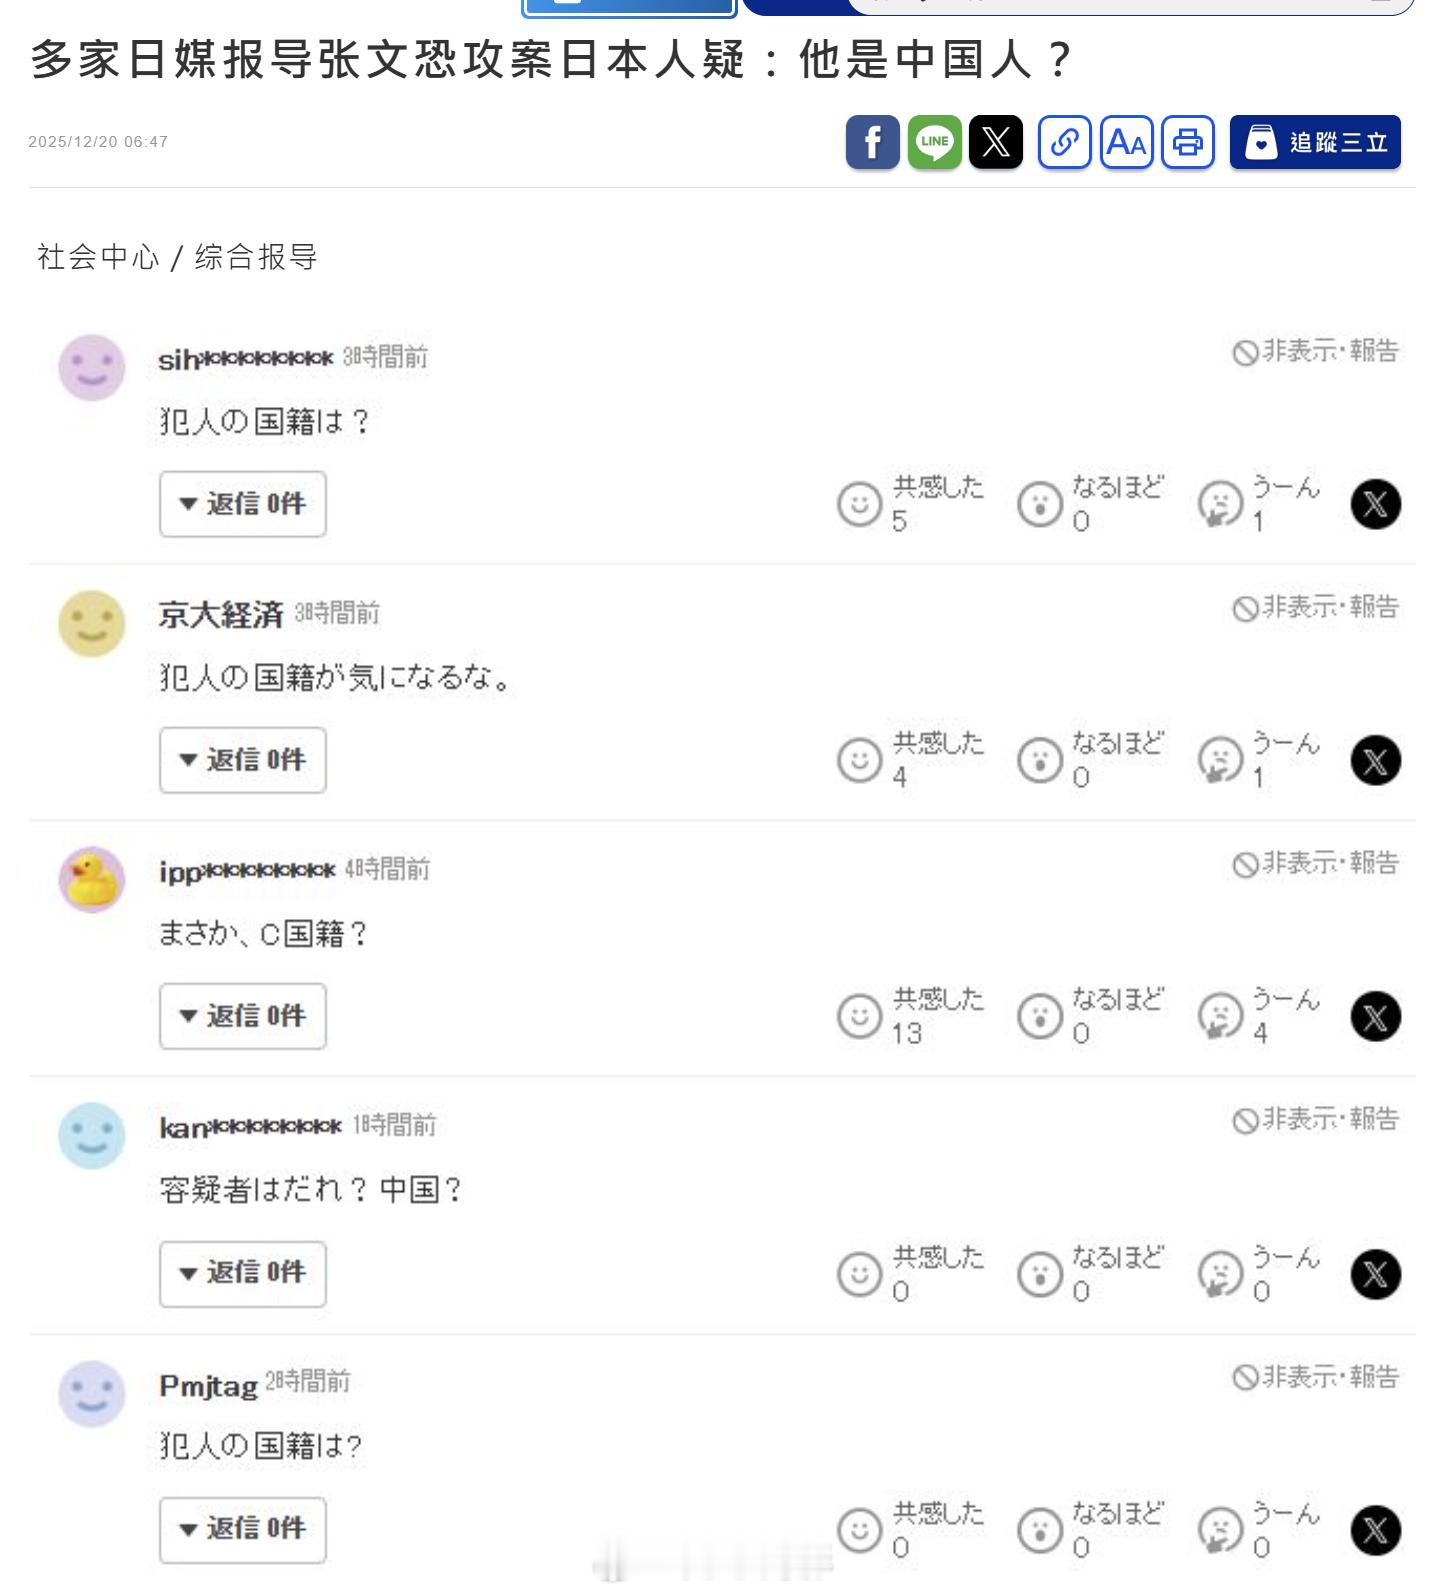Expand 返信 0件 replies under Pmjtag comment
This screenshot has height=1596, width=1429.
point(243,1529)
